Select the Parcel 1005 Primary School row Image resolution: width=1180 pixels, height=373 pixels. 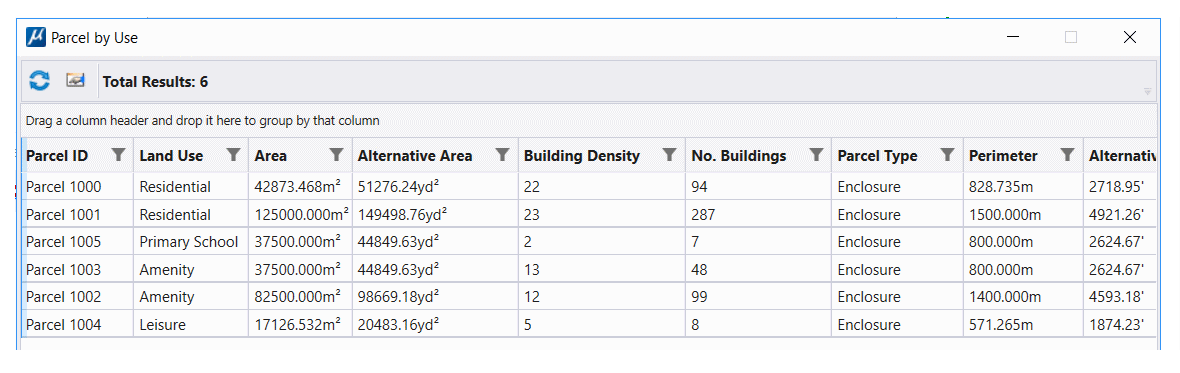point(589,242)
